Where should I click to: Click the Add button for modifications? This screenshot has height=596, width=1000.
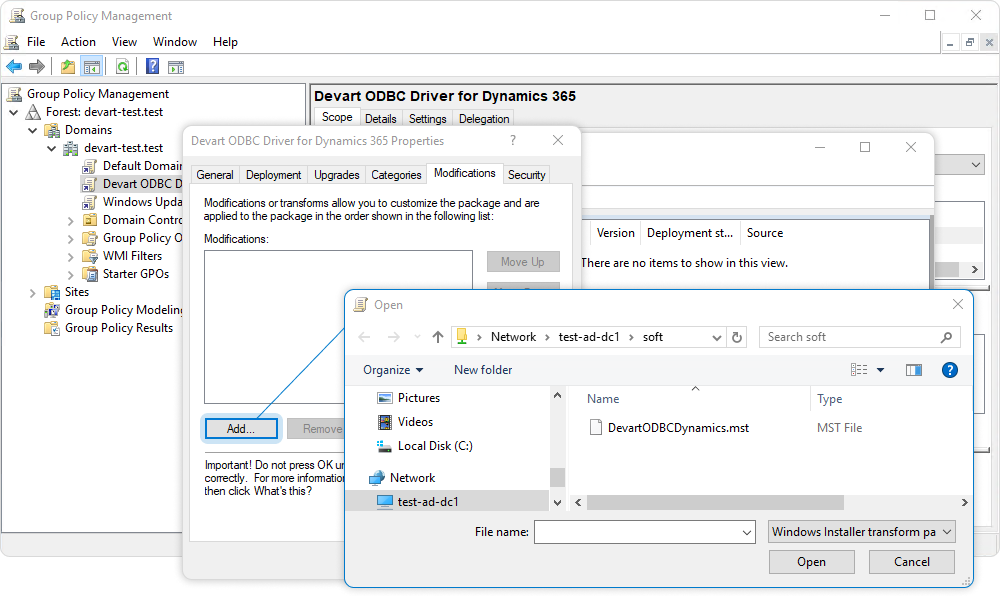(x=240, y=428)
